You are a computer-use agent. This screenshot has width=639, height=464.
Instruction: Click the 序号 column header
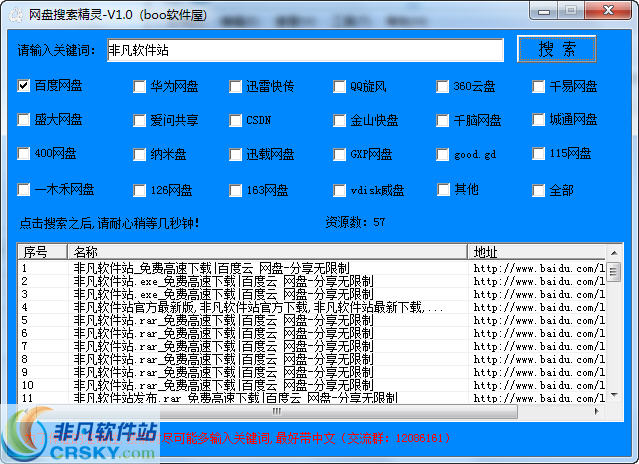pyautogui.click(x=42, y=252)
